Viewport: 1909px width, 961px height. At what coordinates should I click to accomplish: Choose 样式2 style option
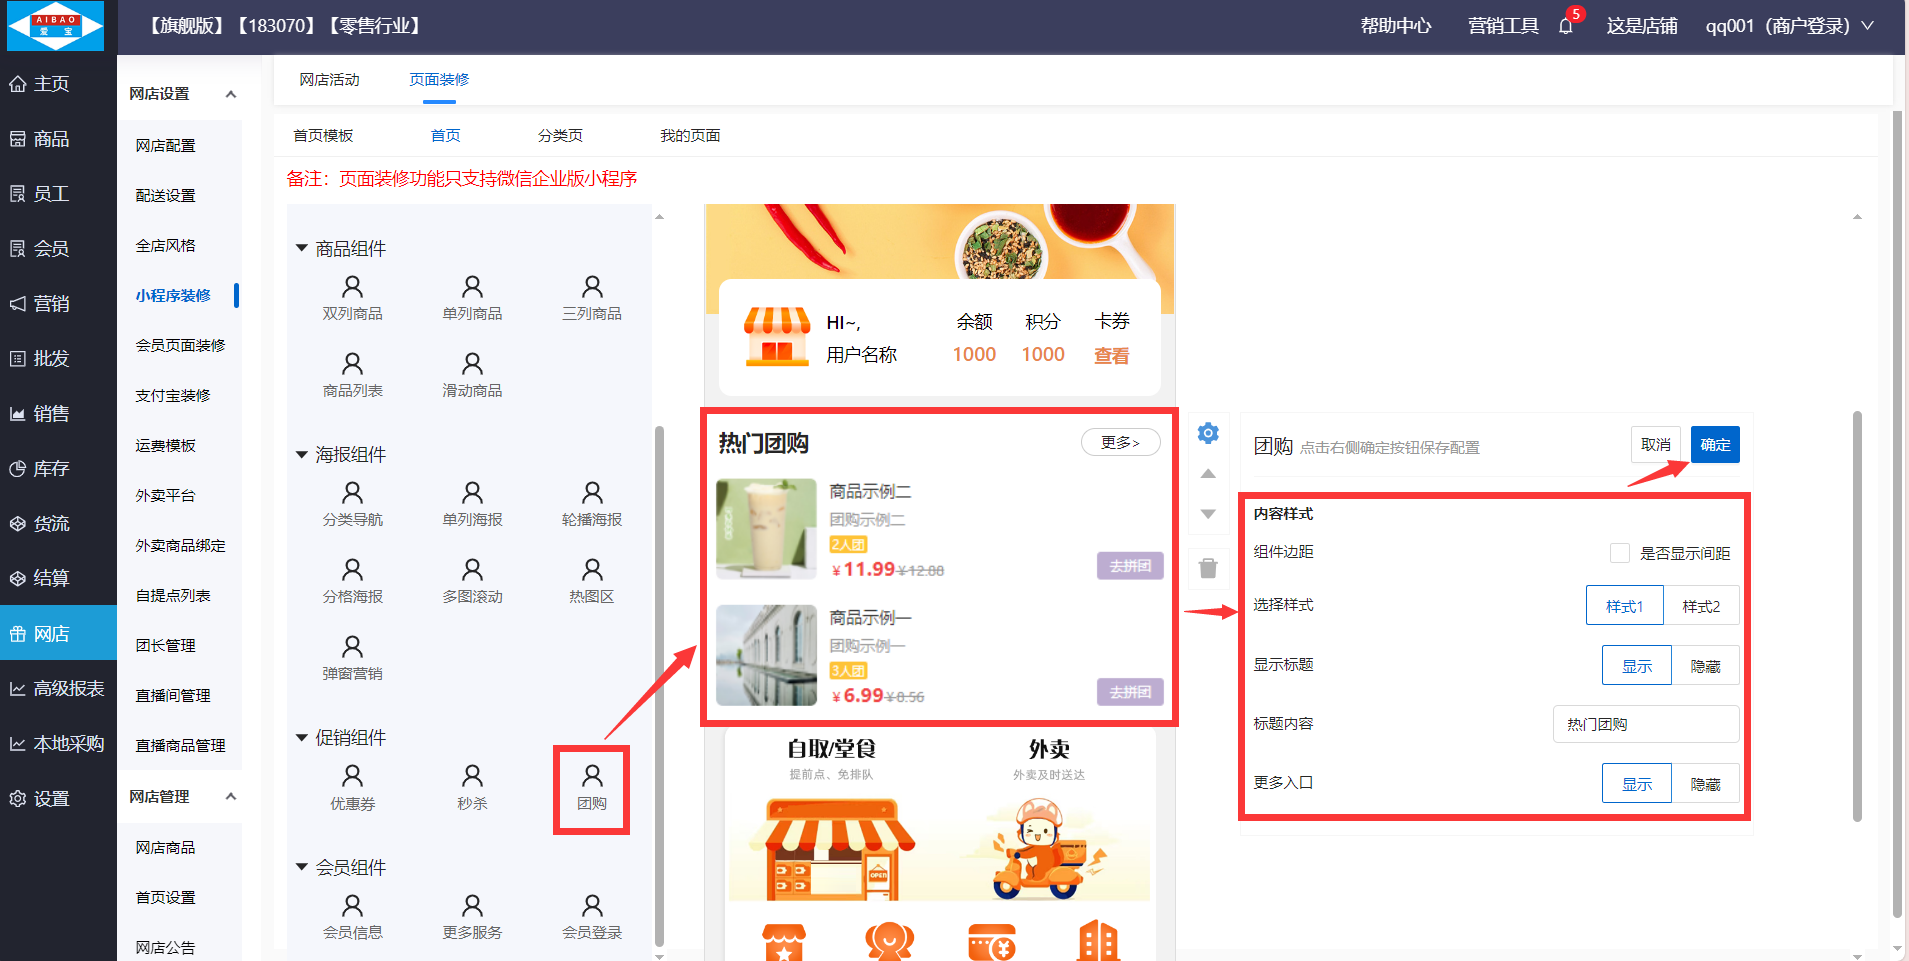click(x=1700, y=606)
